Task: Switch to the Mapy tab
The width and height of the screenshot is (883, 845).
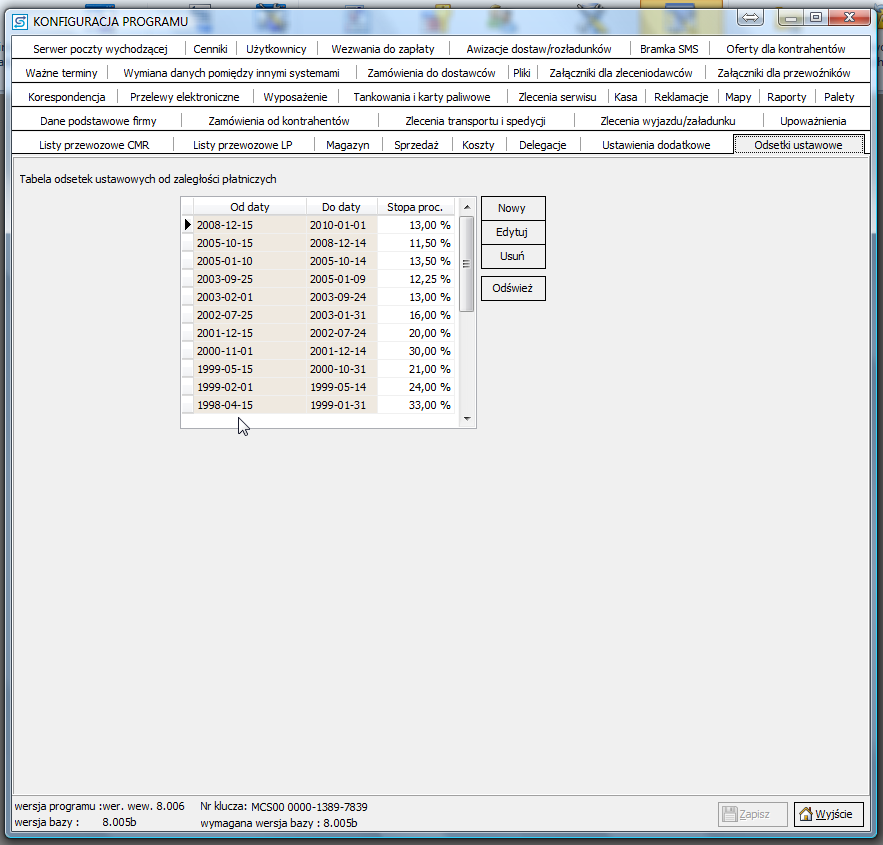Action: click(738, 97)
